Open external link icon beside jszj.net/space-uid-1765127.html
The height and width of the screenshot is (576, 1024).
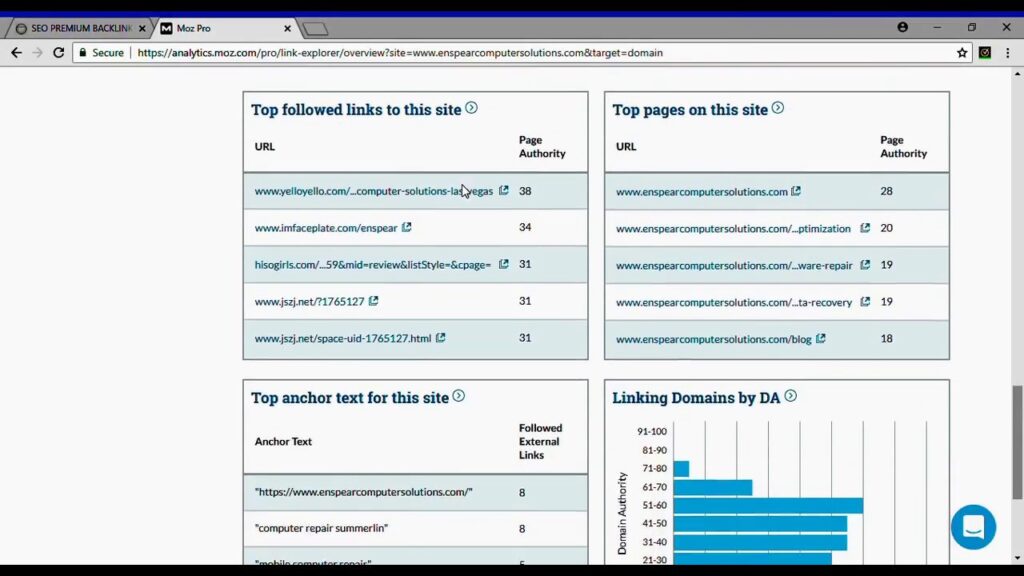[x=440, y=338]
